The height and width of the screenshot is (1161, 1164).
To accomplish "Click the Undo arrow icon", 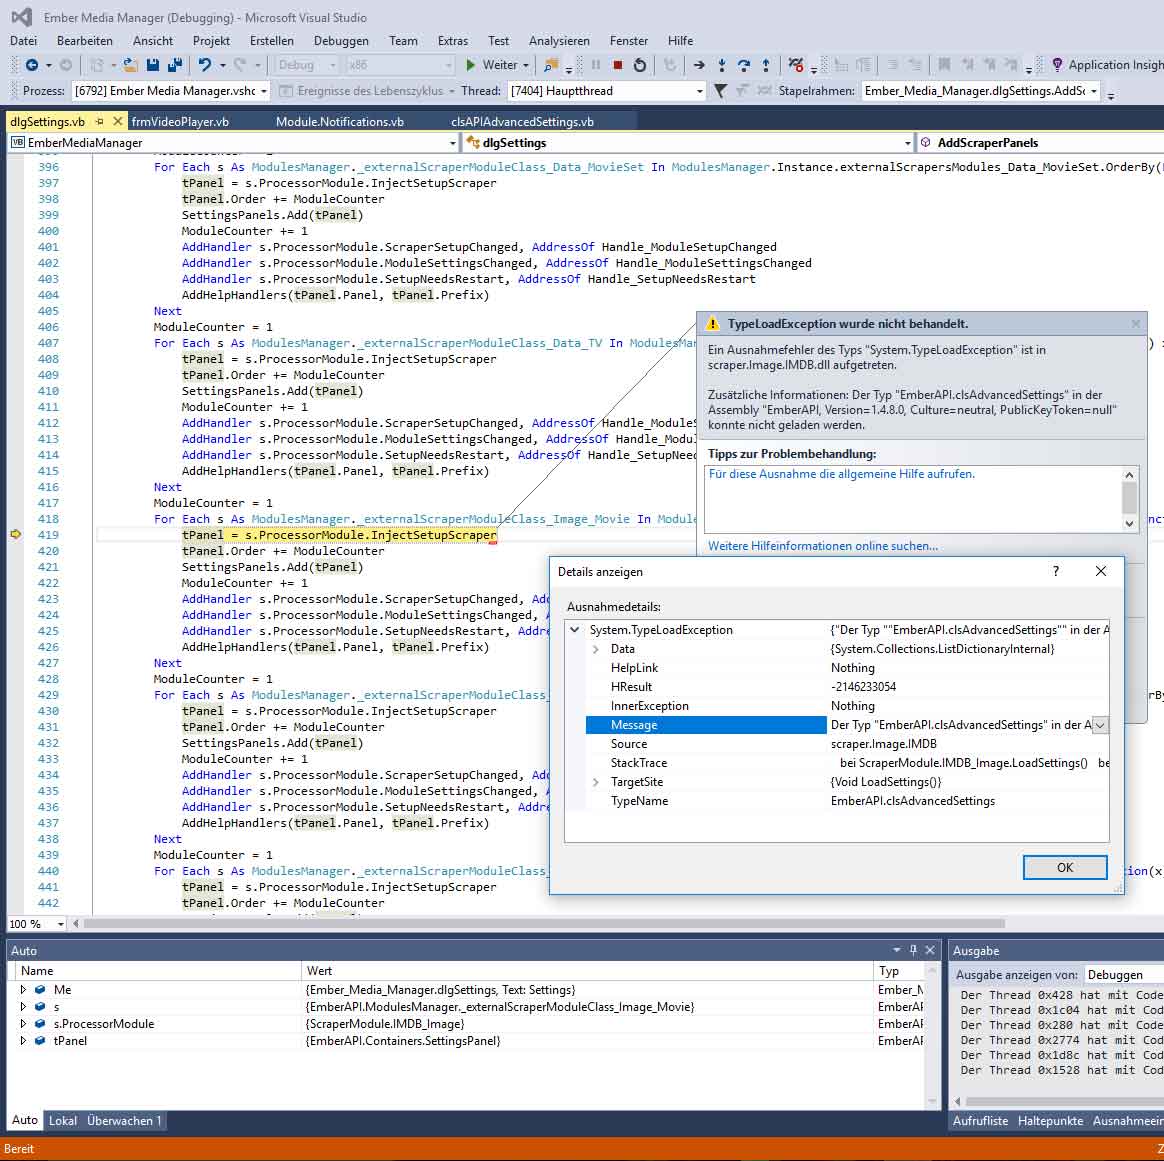I will coord(204,65).
